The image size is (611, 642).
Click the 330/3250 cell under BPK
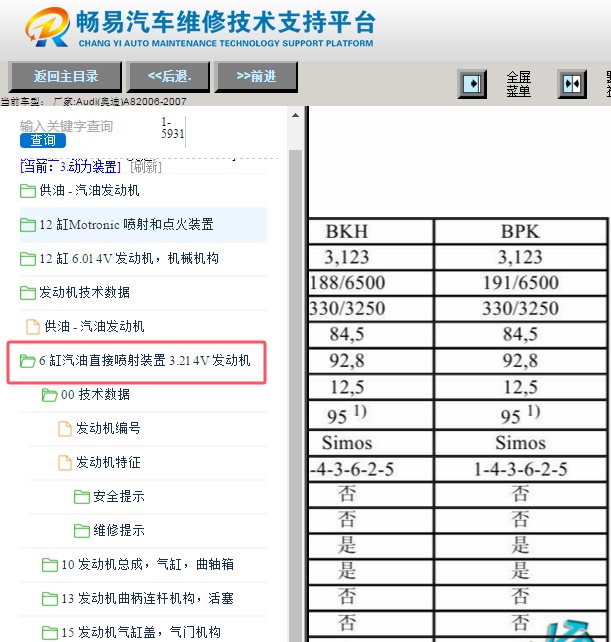coord(520,309)
